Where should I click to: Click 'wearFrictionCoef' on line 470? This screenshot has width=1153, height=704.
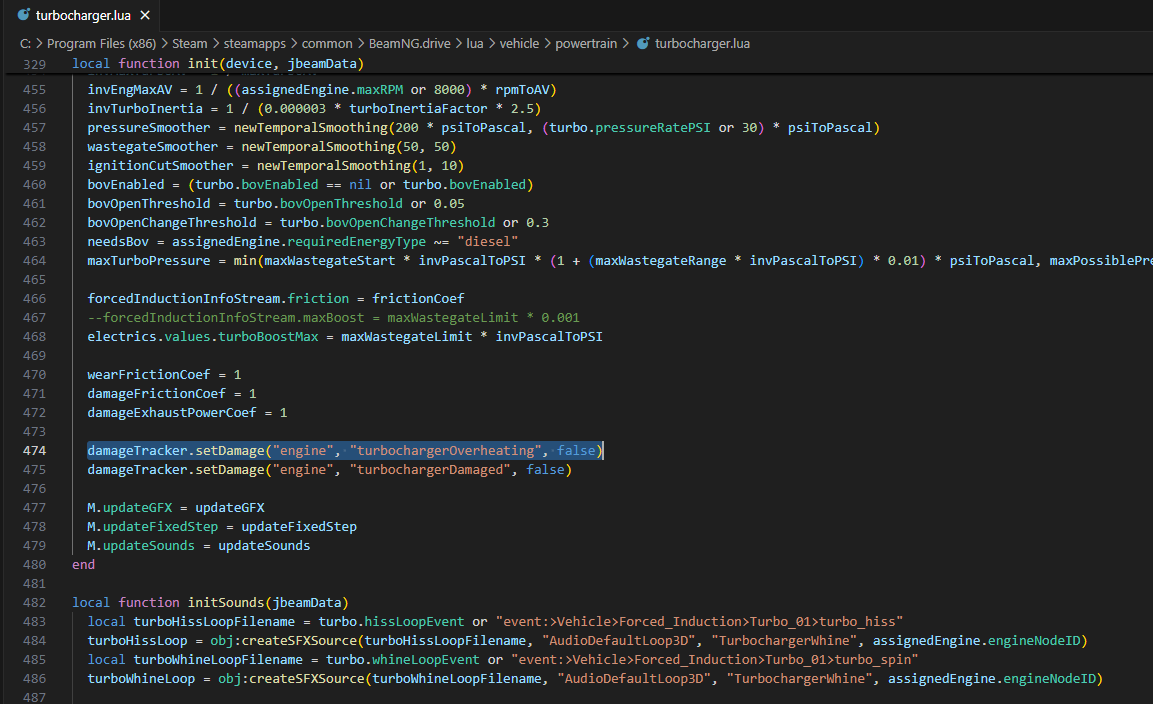[x=149, y=374]
